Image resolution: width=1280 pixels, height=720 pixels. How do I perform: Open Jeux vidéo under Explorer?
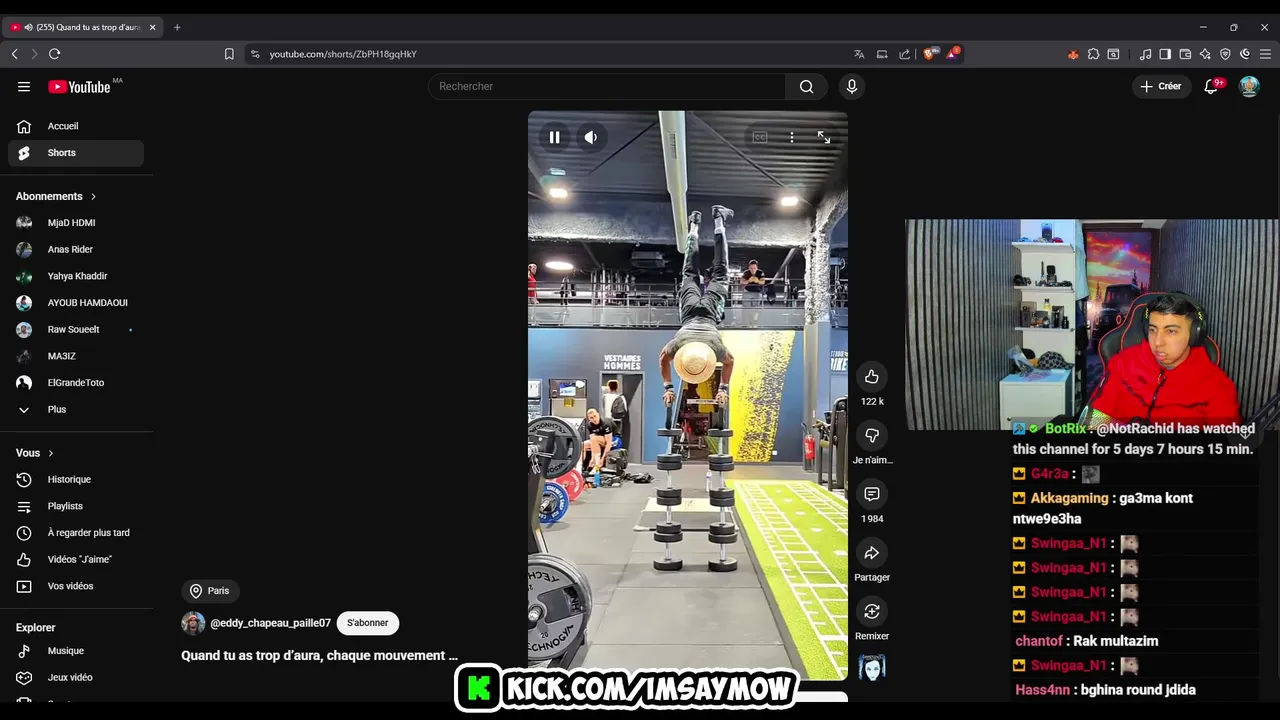76,677
